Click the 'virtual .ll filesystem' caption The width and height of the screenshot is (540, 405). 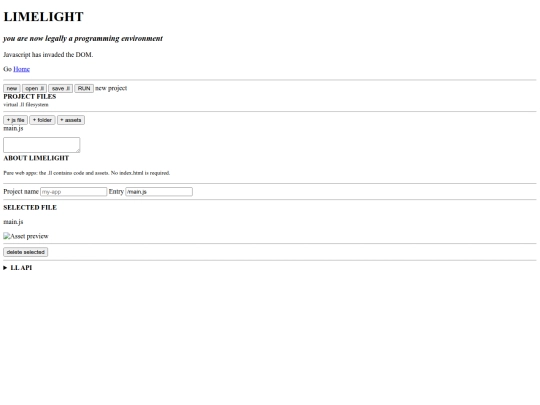coord(26,105)
